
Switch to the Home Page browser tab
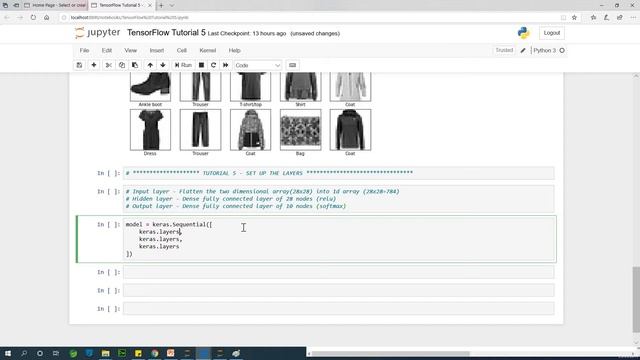click(55, 5)
